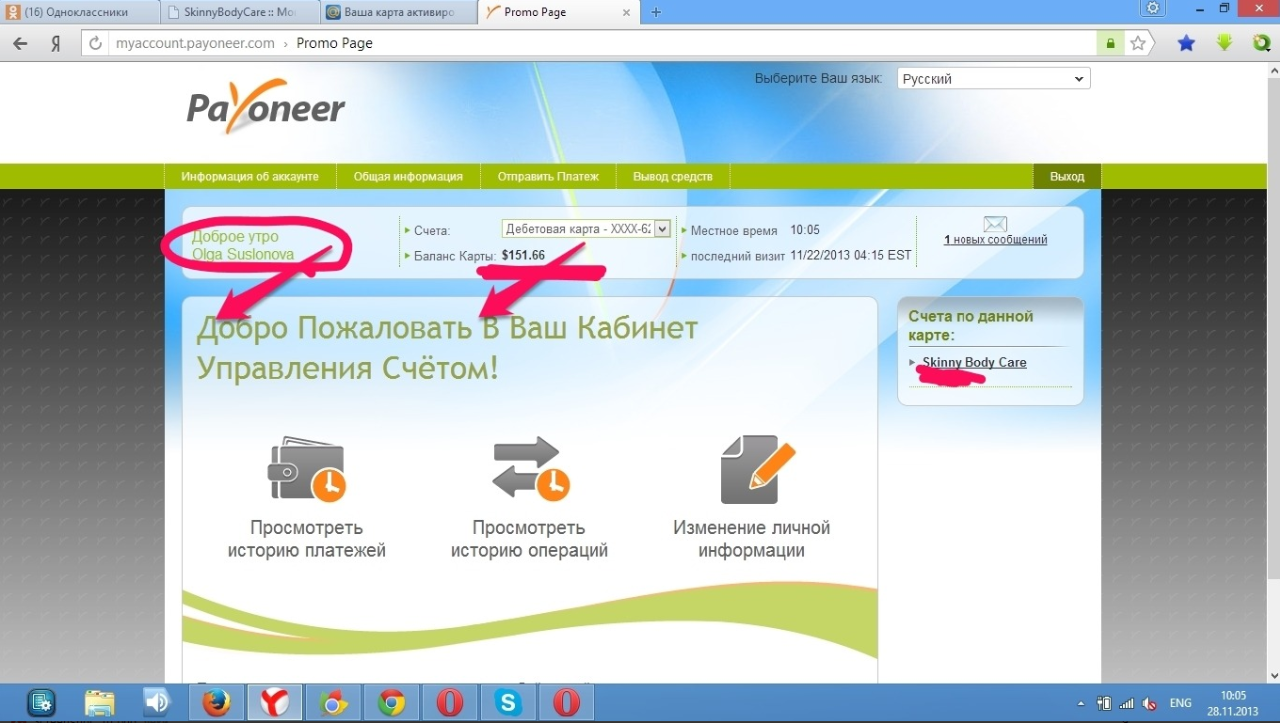The image size is (1280, 723).
Task: Open the 1 новых сообщений link
Action: pyautogui.click(x=995, y=240)
